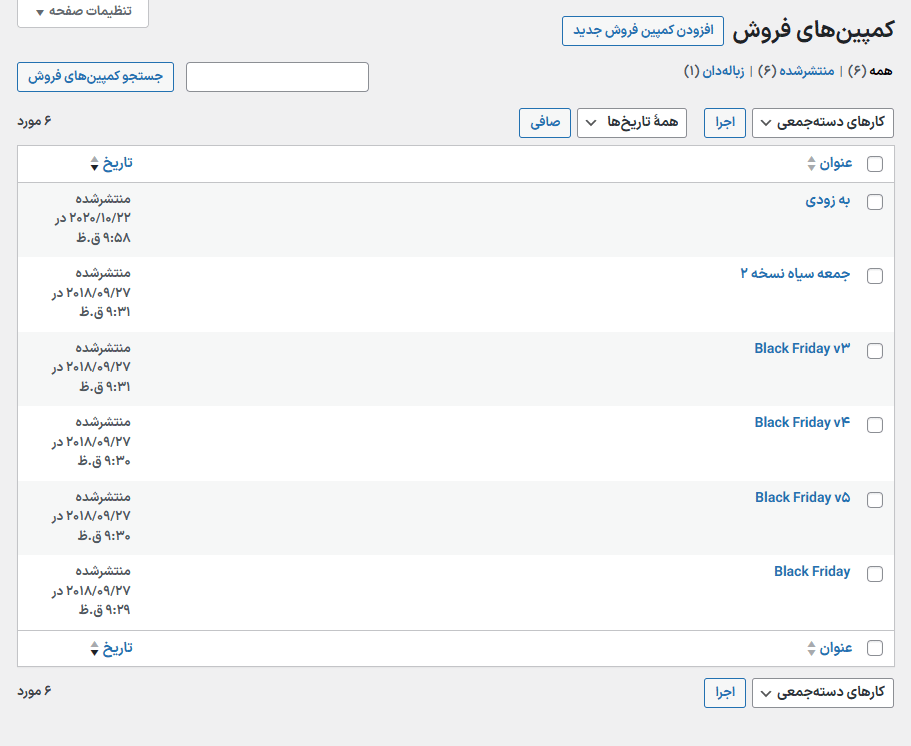Sort by date using header sort arrows
The height and width of the screenshot is (746, 911).
95,163
